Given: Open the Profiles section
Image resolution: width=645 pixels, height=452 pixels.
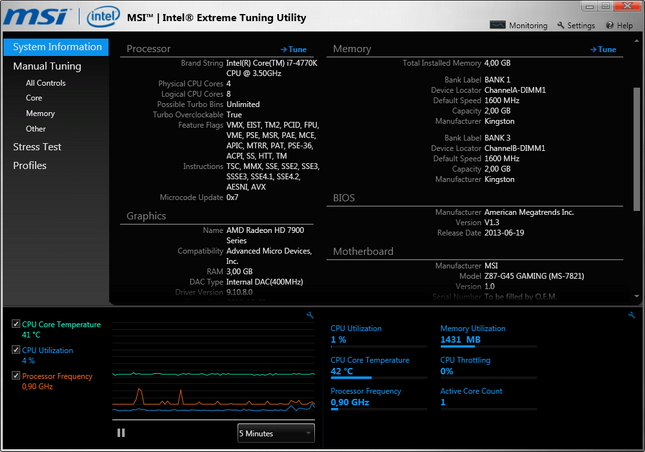Looking at the screenshot, I should pyautogui.click(x=30, y=165).
